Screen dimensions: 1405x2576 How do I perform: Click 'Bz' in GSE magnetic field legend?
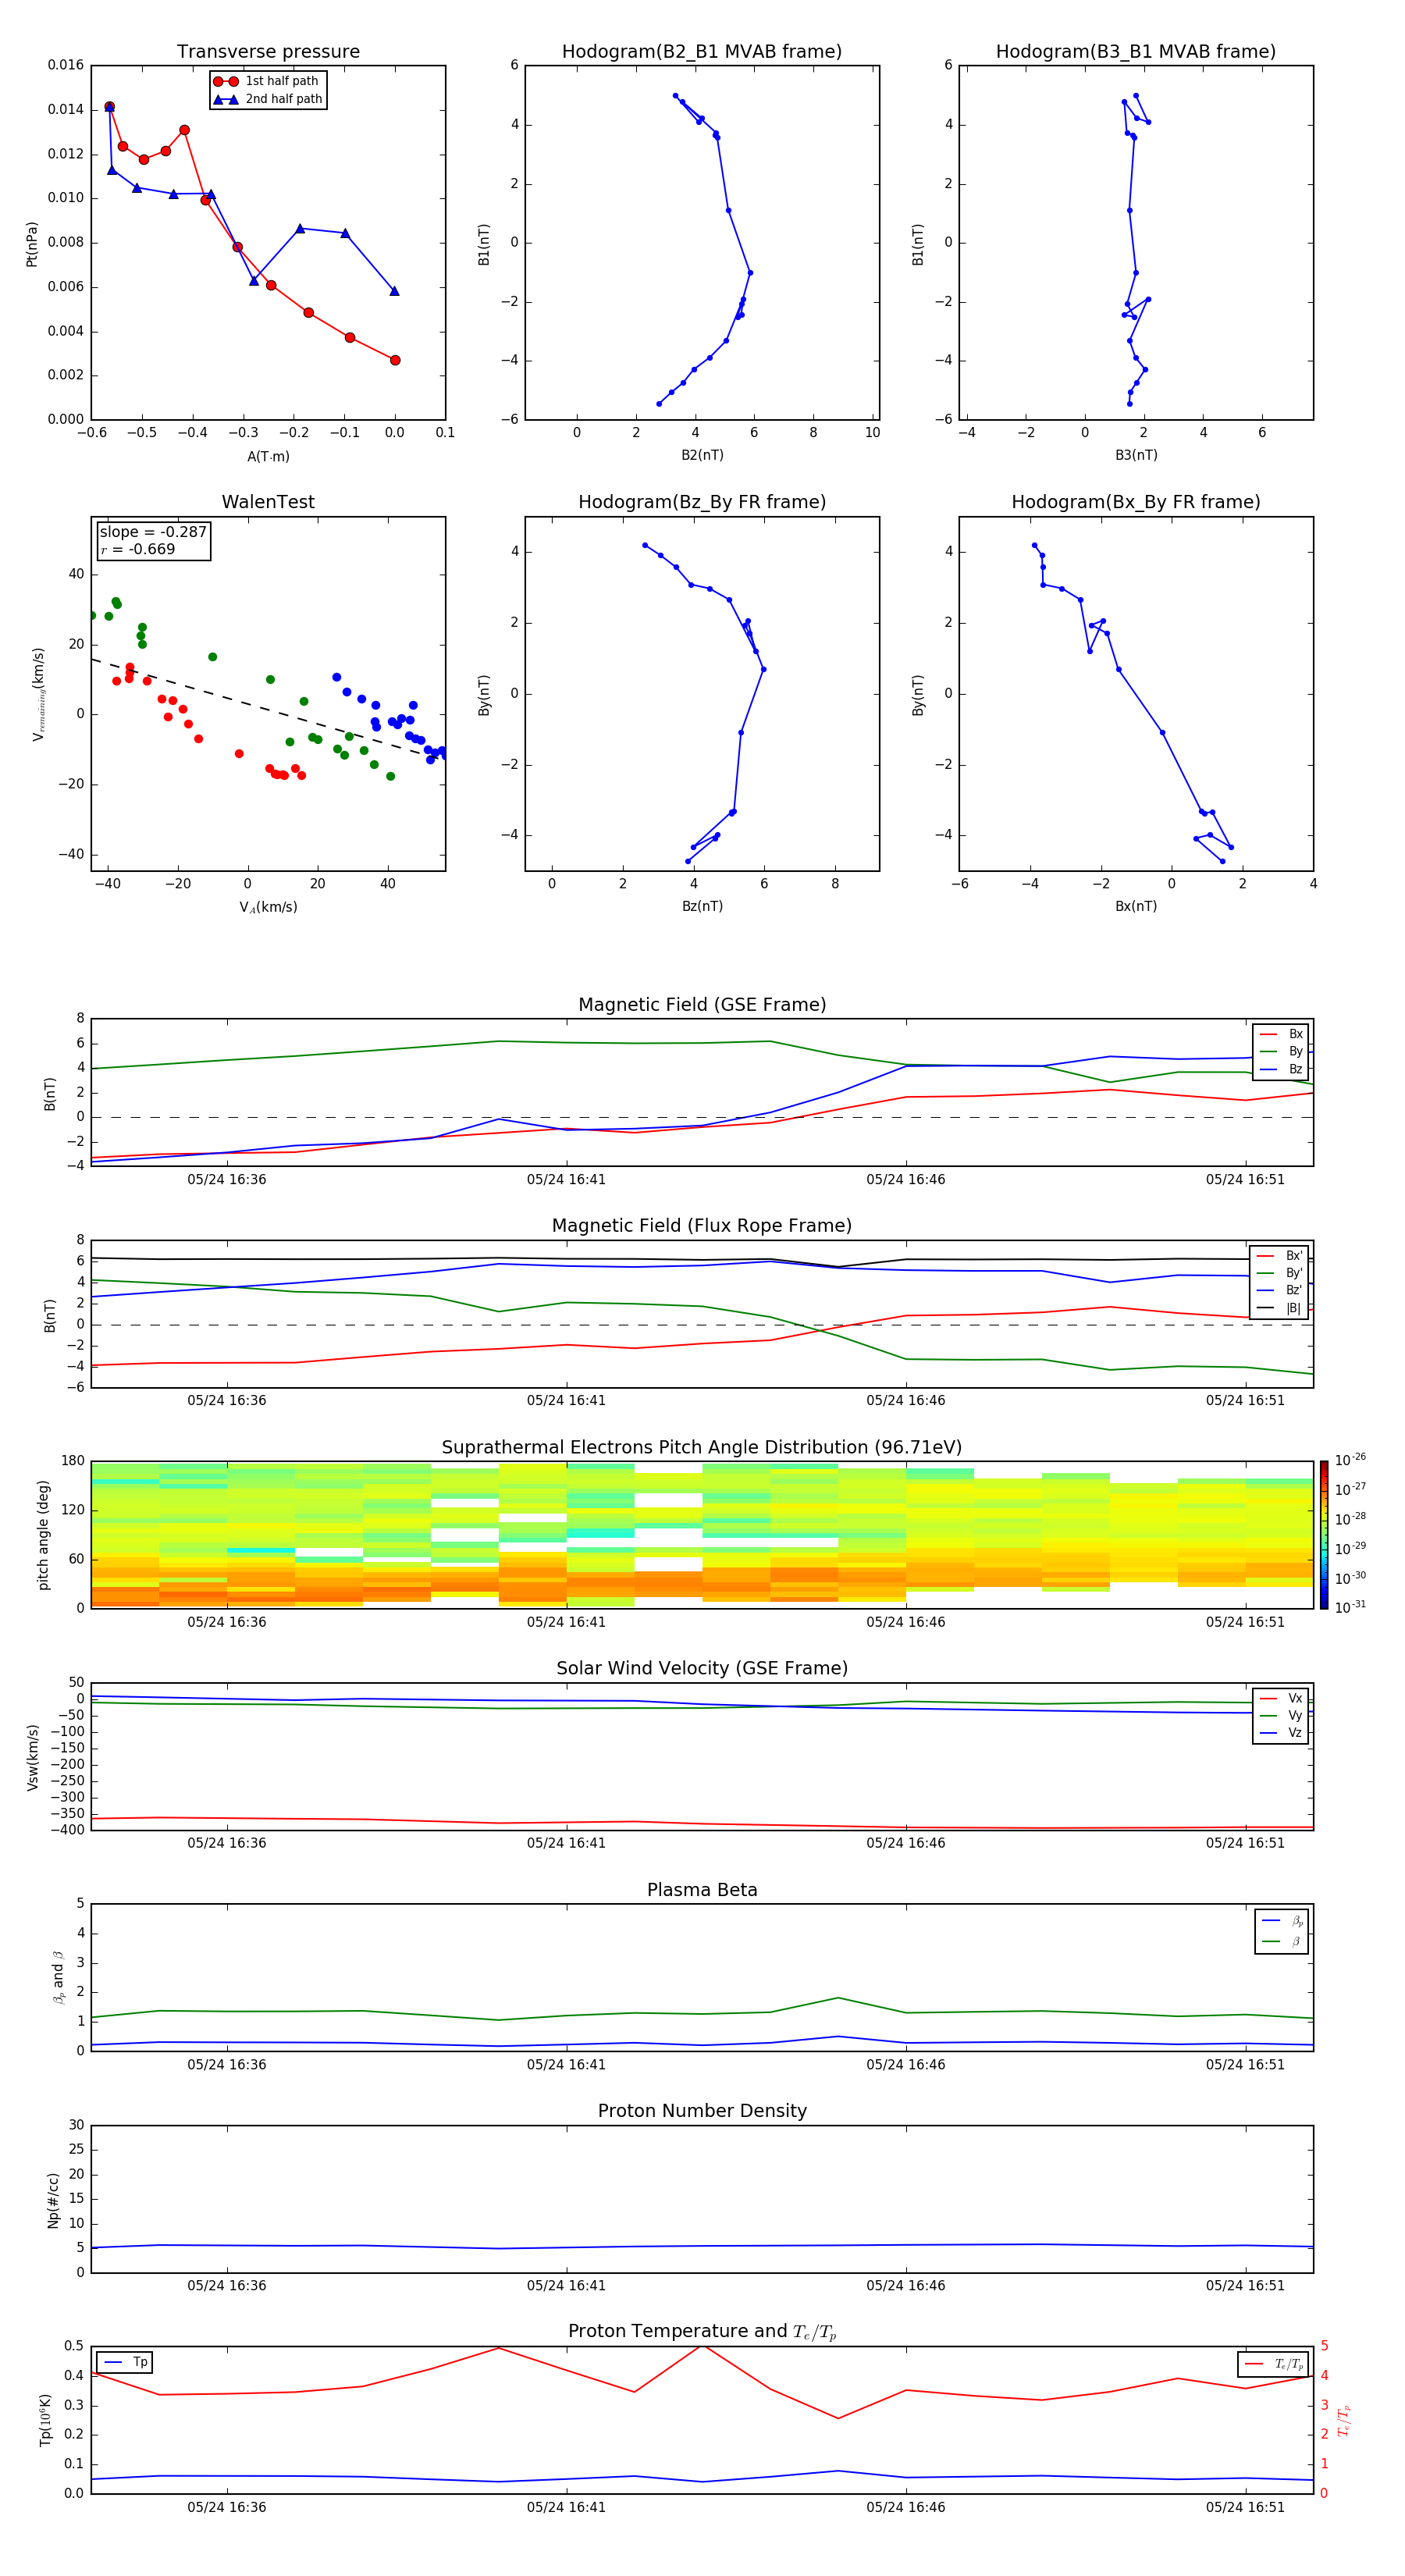pyautogui.click(x=1295, y=1070)
